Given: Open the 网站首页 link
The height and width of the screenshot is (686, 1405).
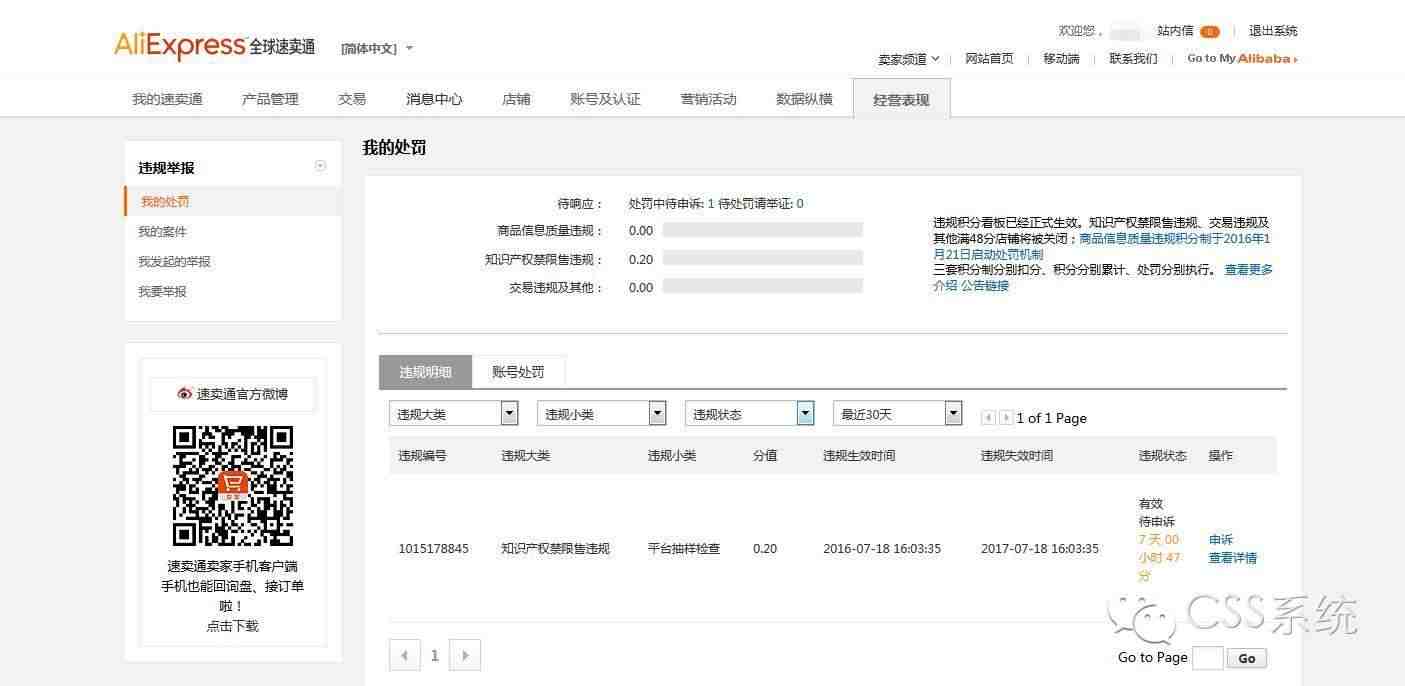Looking at the screenshot, I should coord(989,59).
